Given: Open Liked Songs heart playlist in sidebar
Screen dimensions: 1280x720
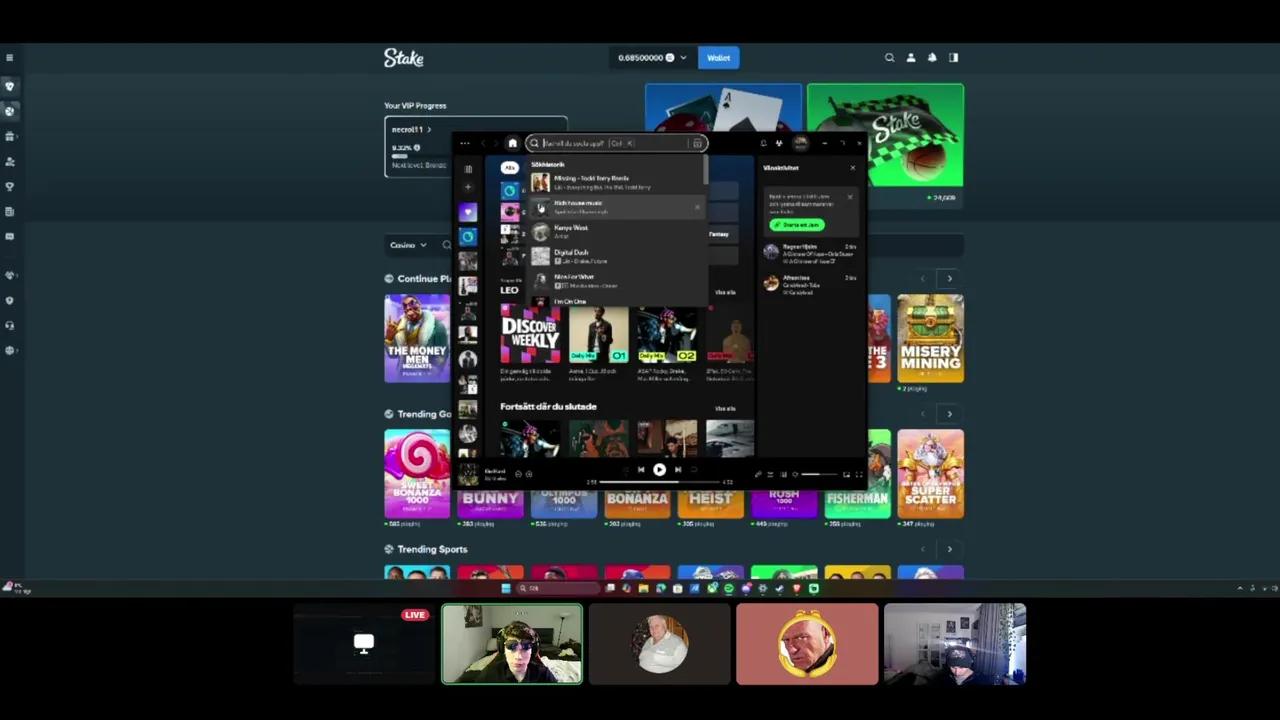Looking at the screenshot, I should pos(467,212).
